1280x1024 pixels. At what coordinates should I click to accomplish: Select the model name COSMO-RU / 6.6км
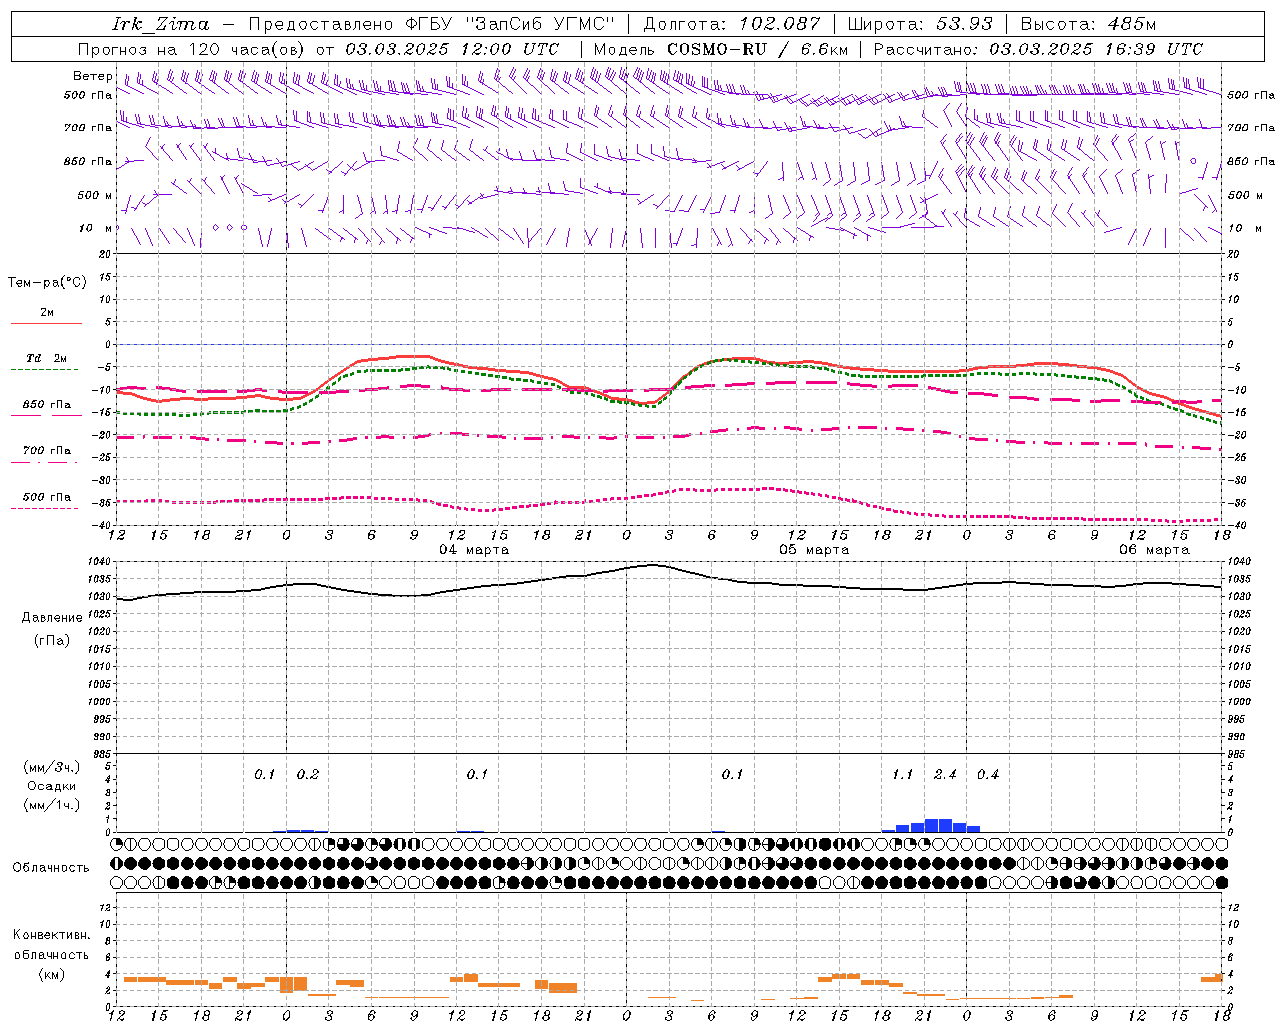[758, 49]
